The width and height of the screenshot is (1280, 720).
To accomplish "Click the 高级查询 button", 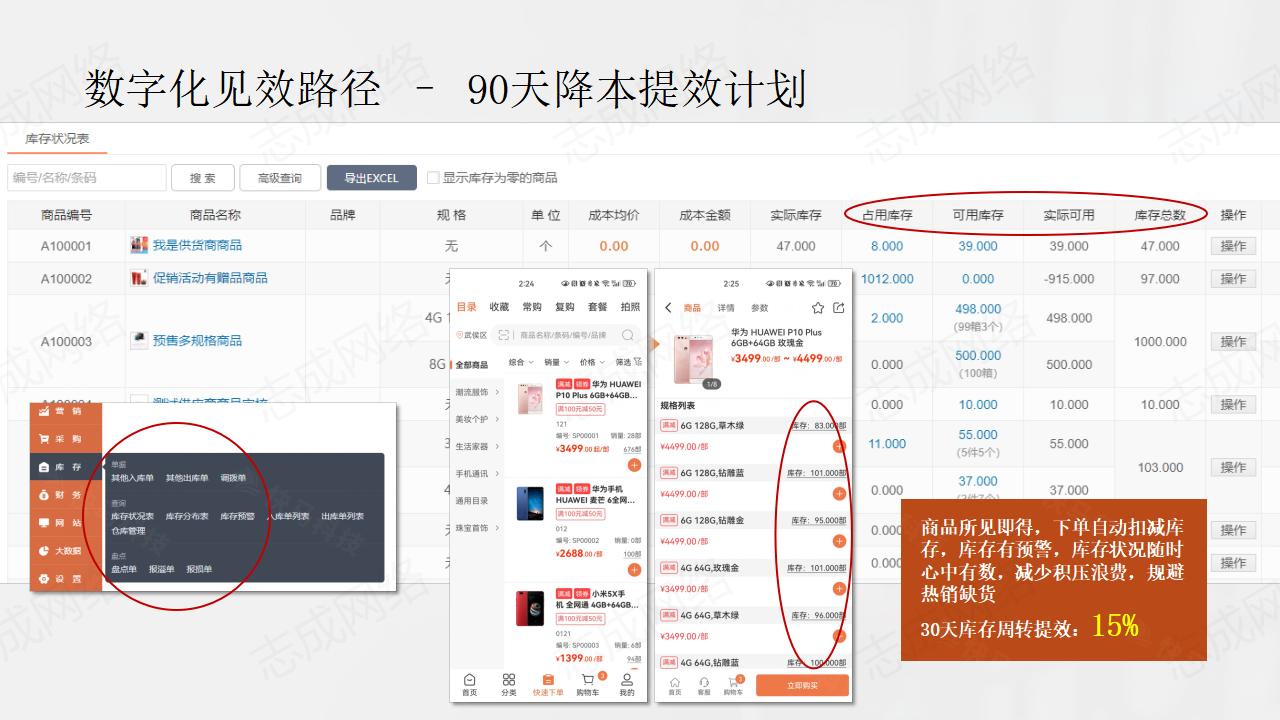I will [280, 178].
